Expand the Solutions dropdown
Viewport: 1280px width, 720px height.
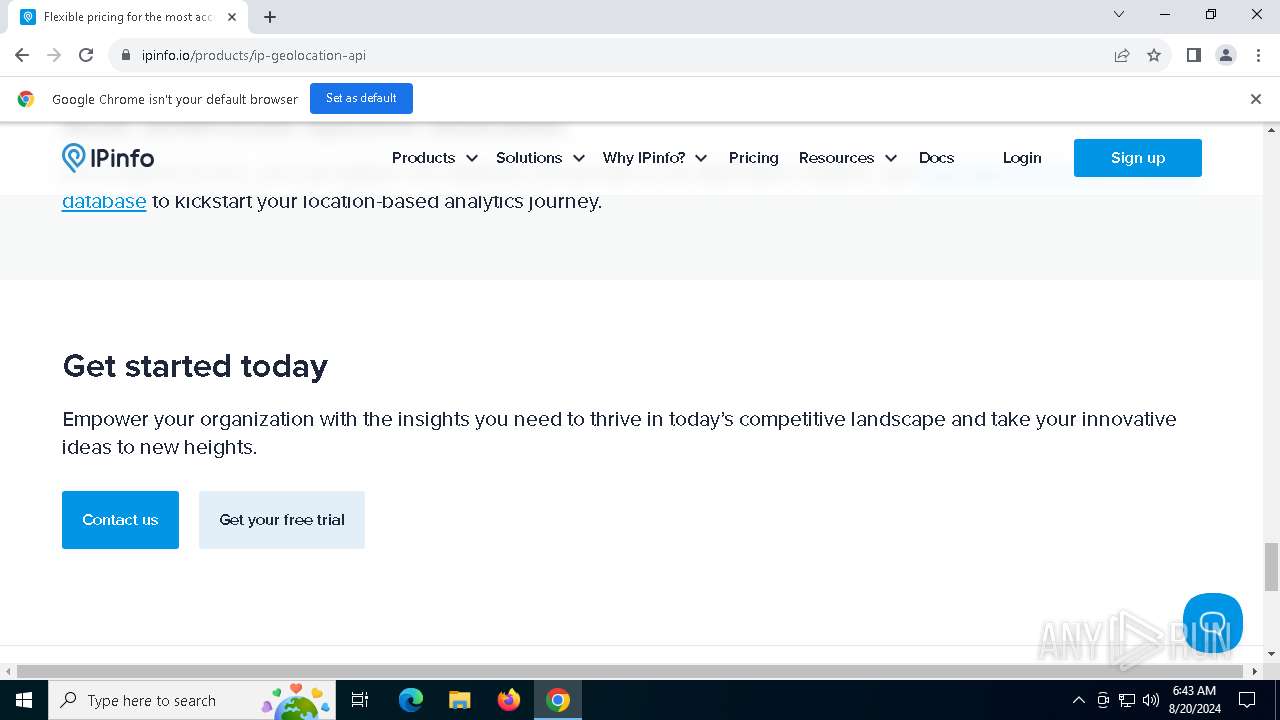coord(540,158)
